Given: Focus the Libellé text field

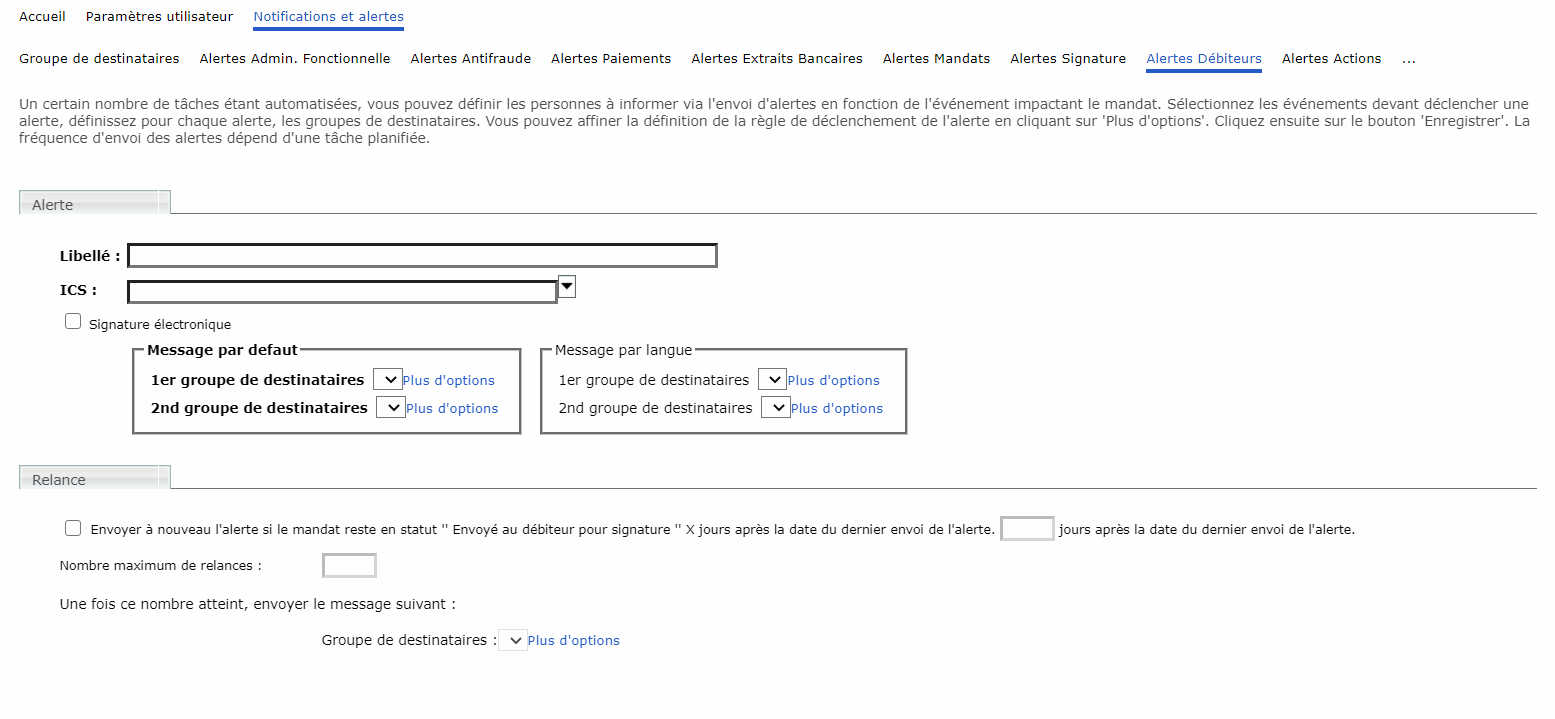Looking at the screenshot, I should point(422,256).
